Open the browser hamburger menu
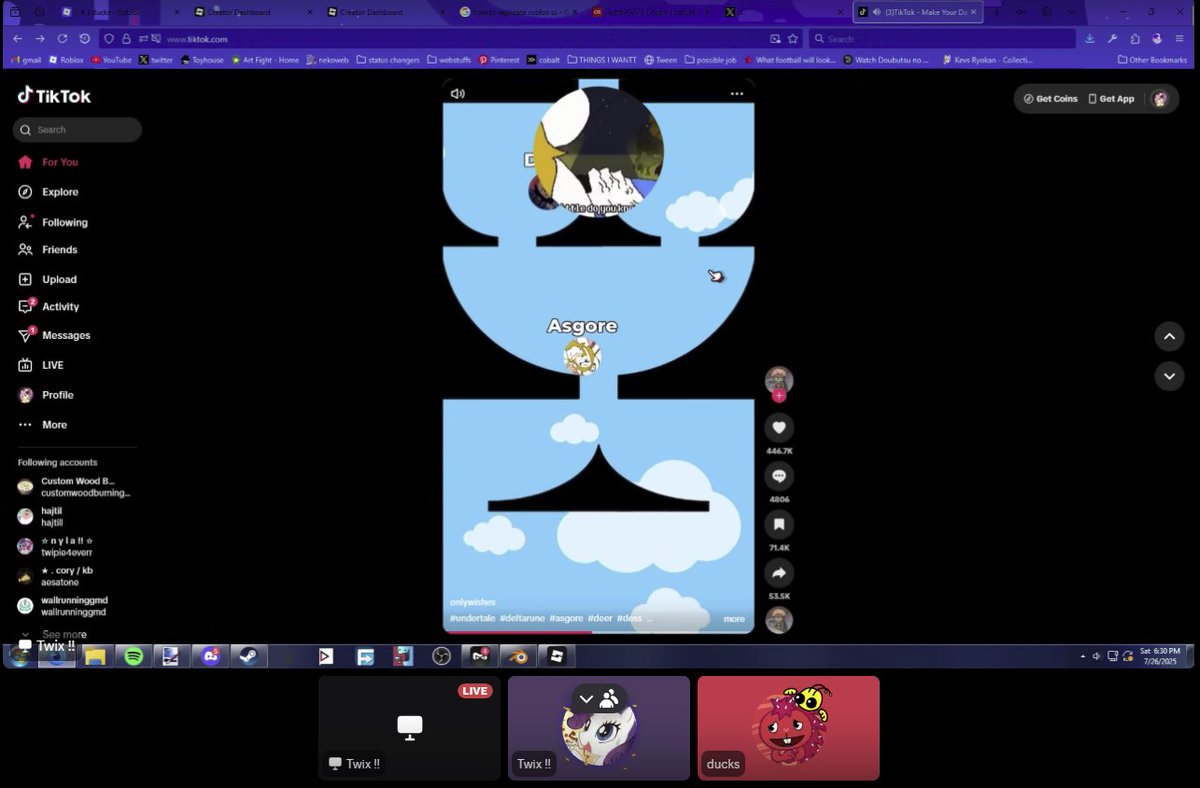The height and width of the screenshot is (788, 1200). pyautogui.click(x=1179, y=39)
